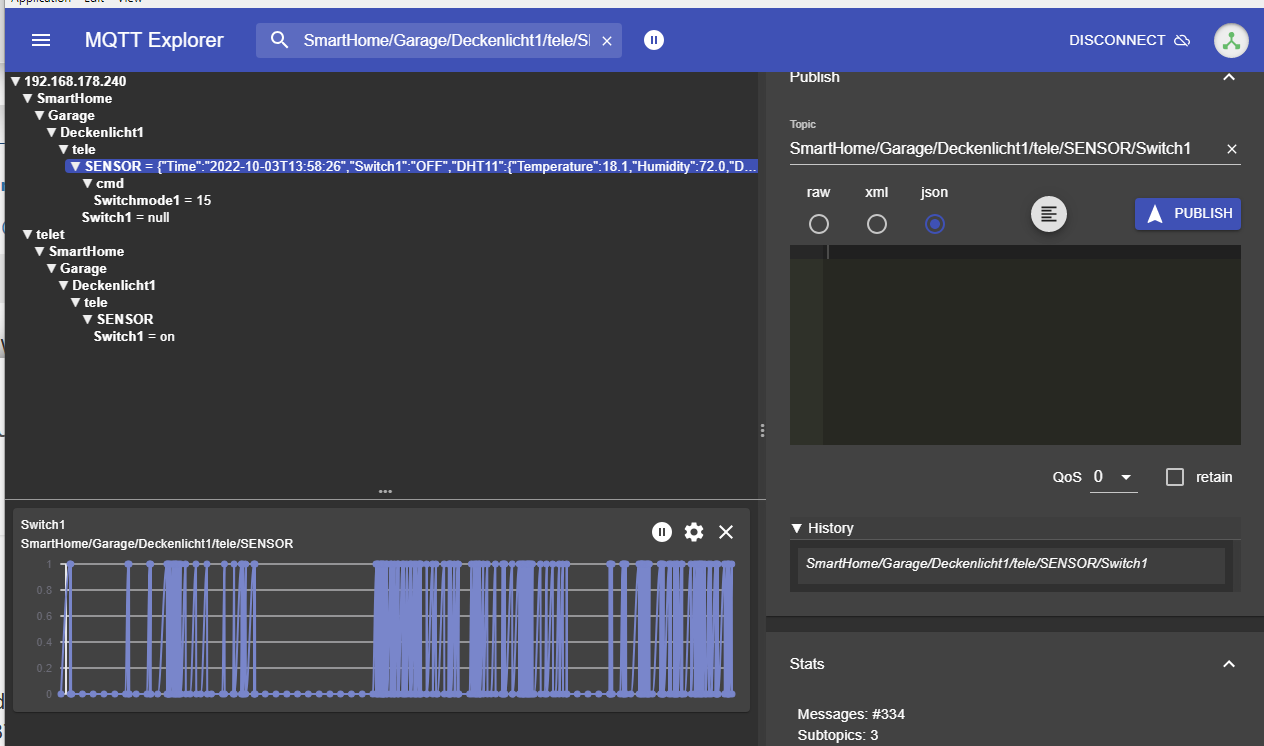
Task: Select the xml payload format
Action: point(877,224)
